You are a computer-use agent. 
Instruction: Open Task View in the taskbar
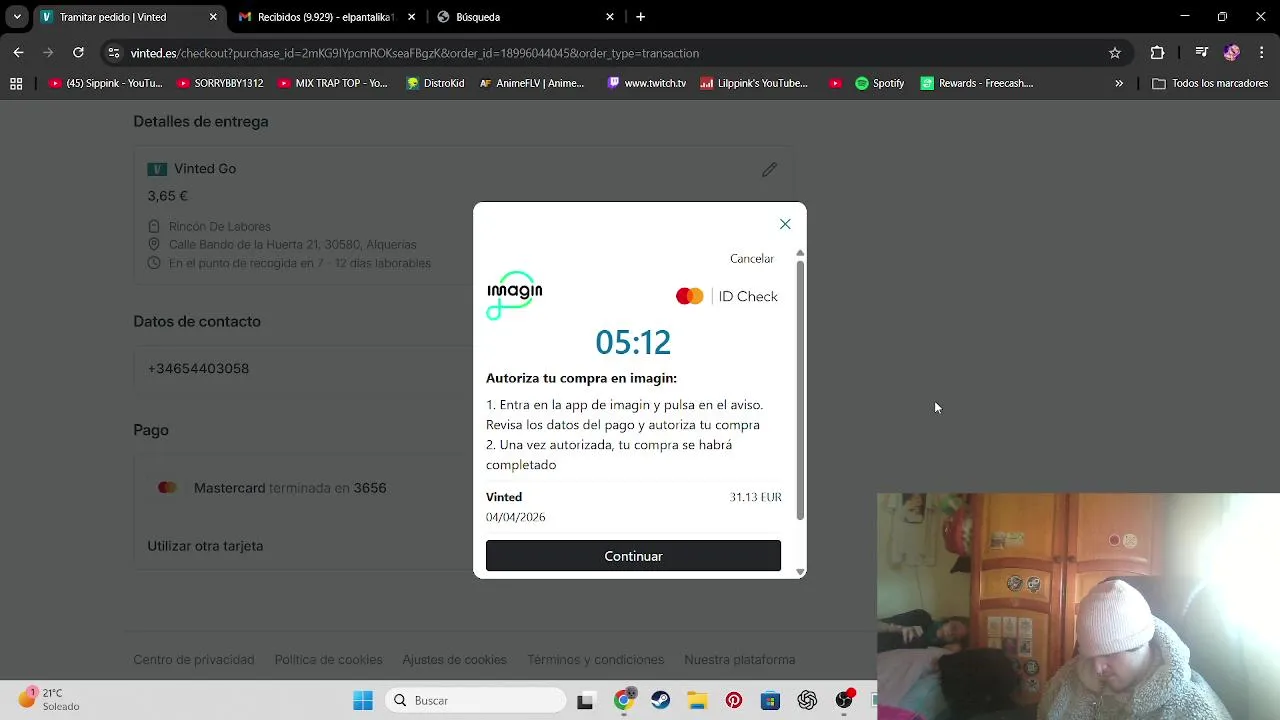(x=585, y=700)
